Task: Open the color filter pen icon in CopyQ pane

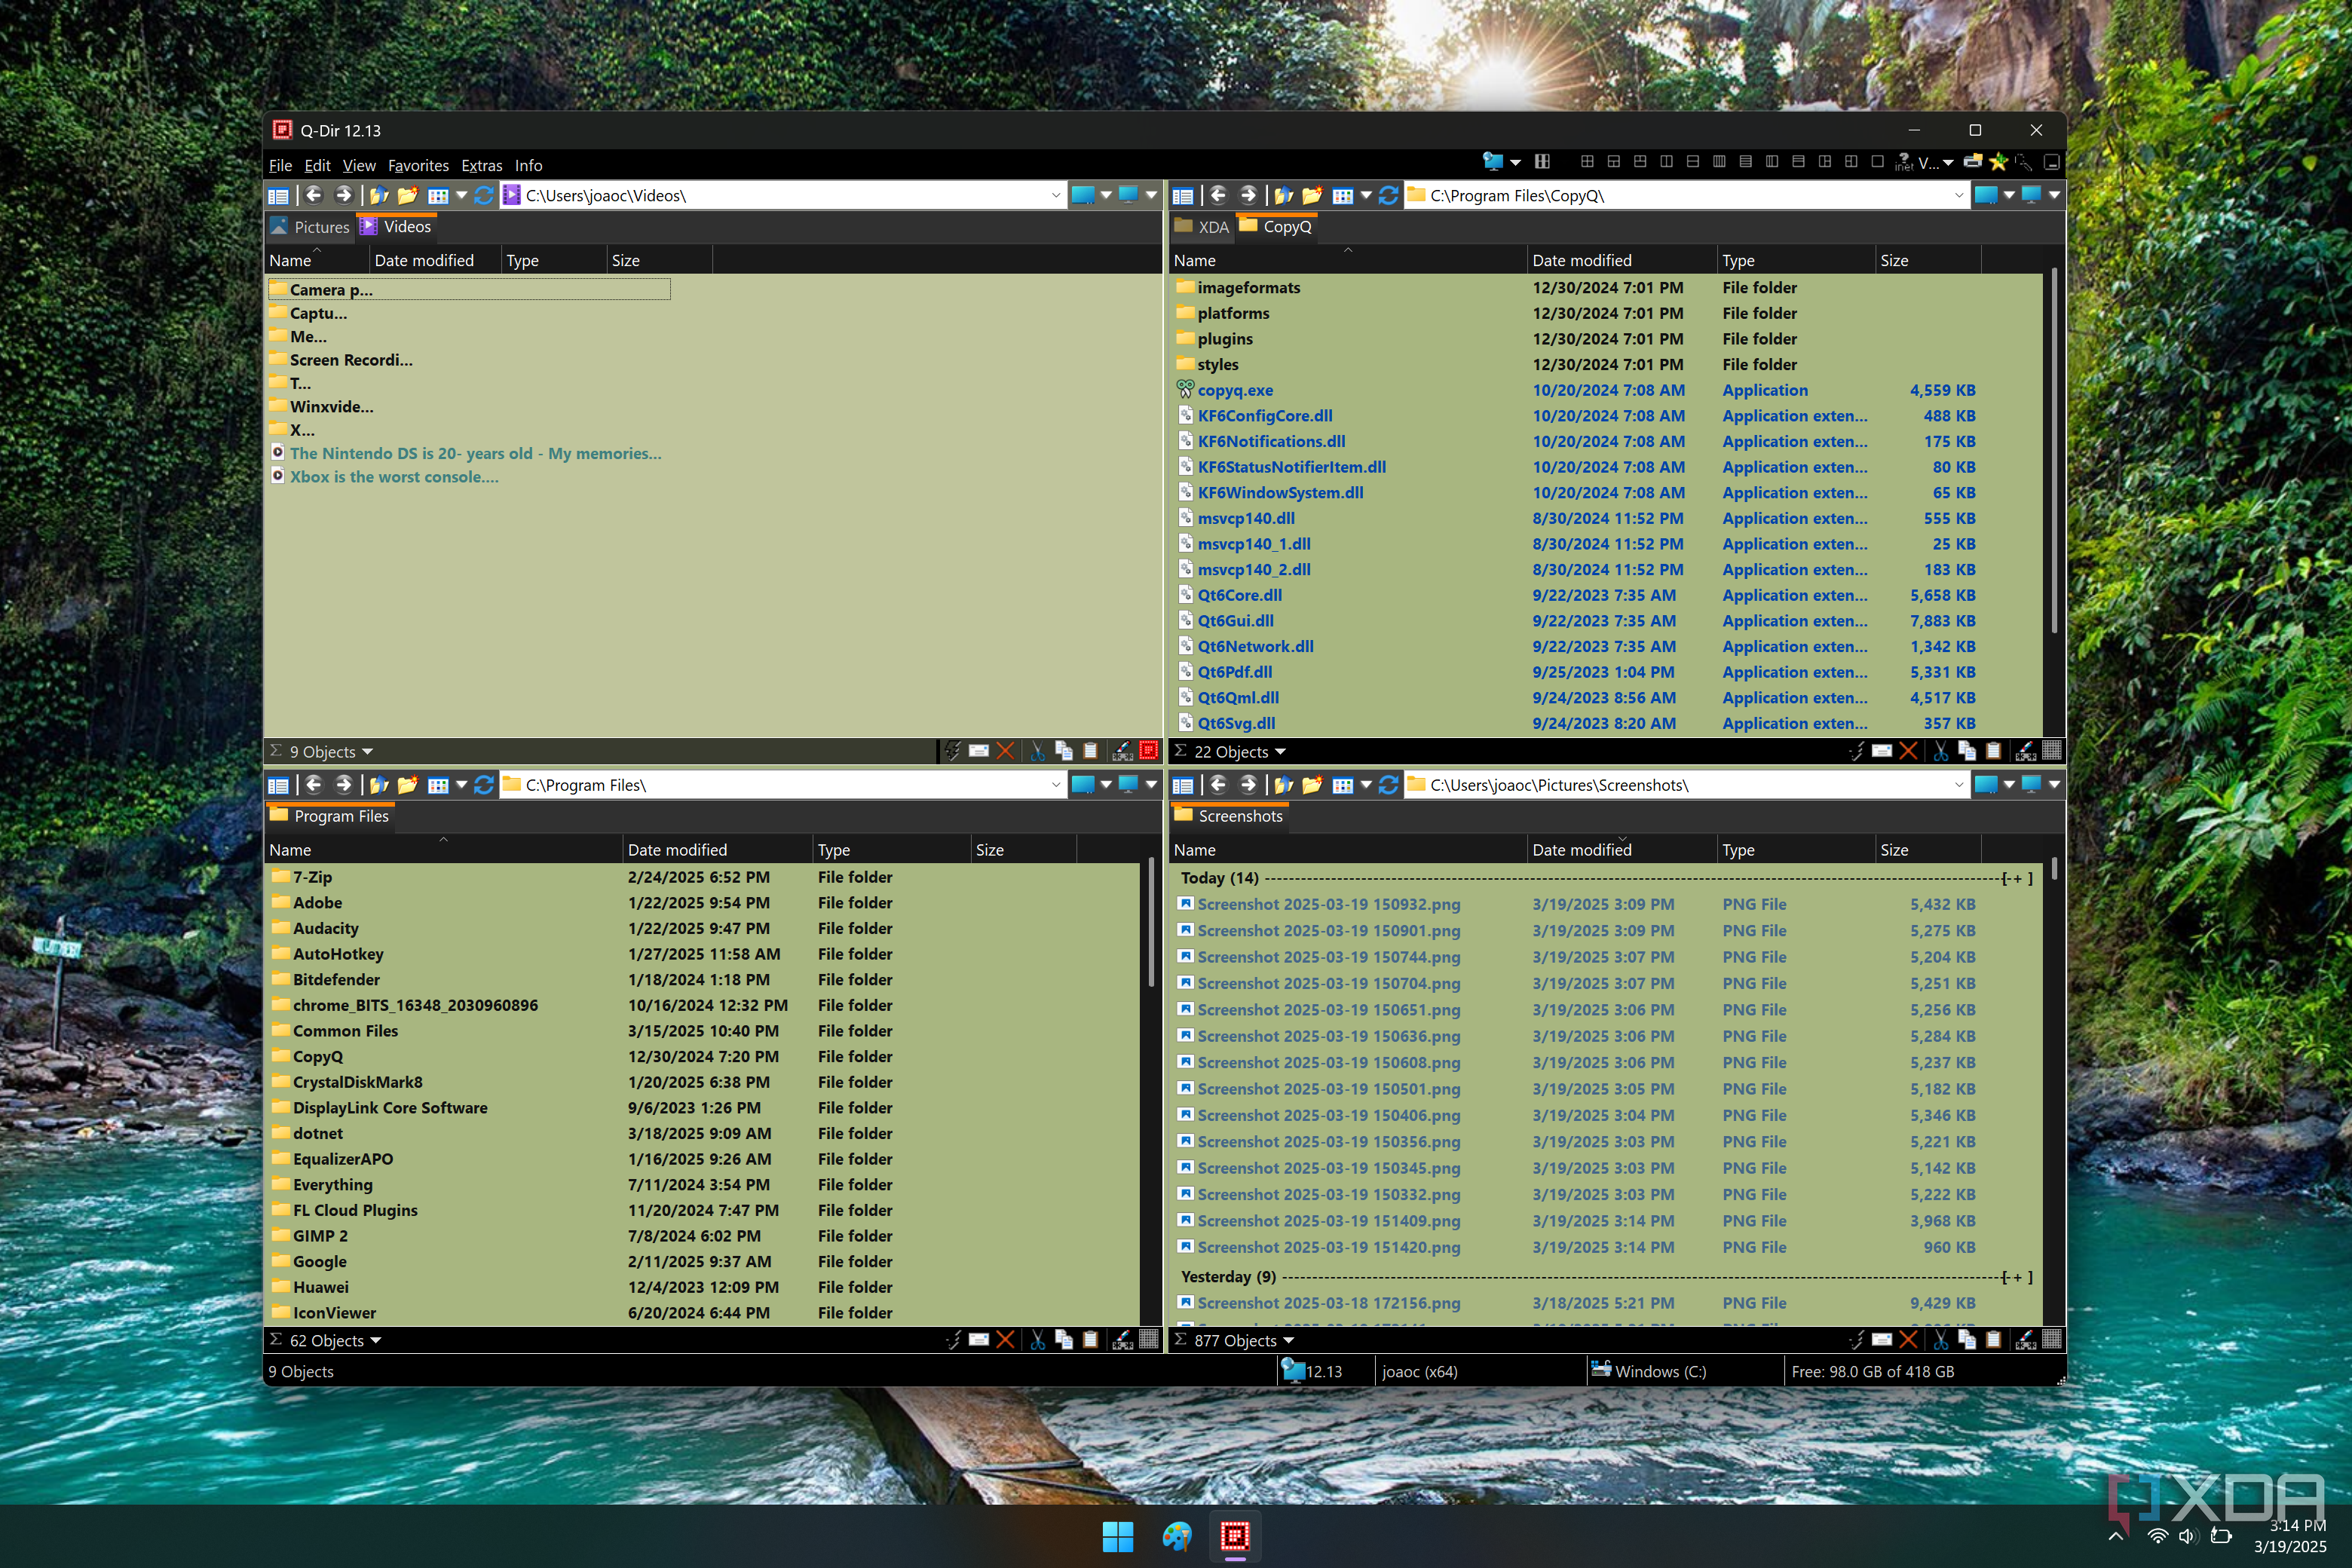Action: (2026, 751)
